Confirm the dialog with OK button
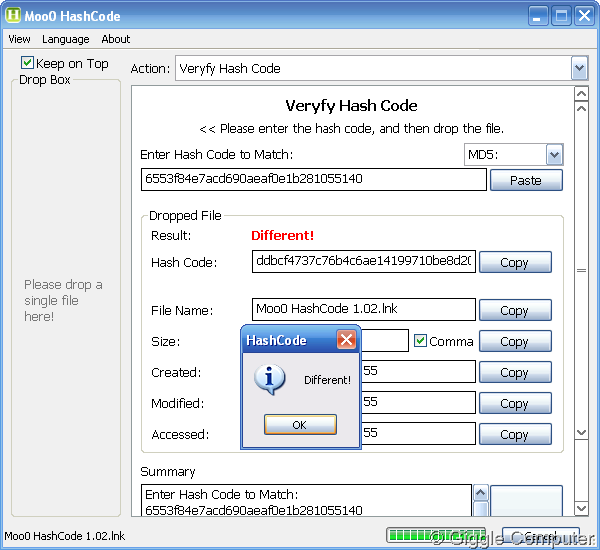 pos(300,424)
